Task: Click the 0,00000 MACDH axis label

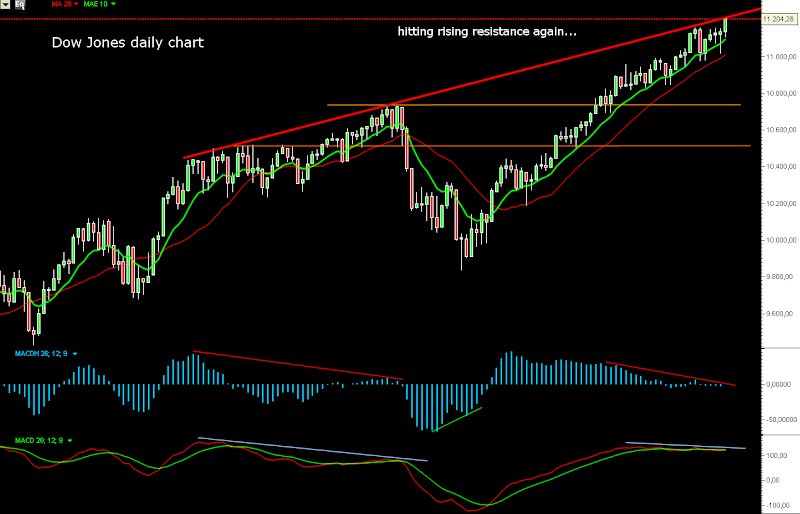Action: 779,384
